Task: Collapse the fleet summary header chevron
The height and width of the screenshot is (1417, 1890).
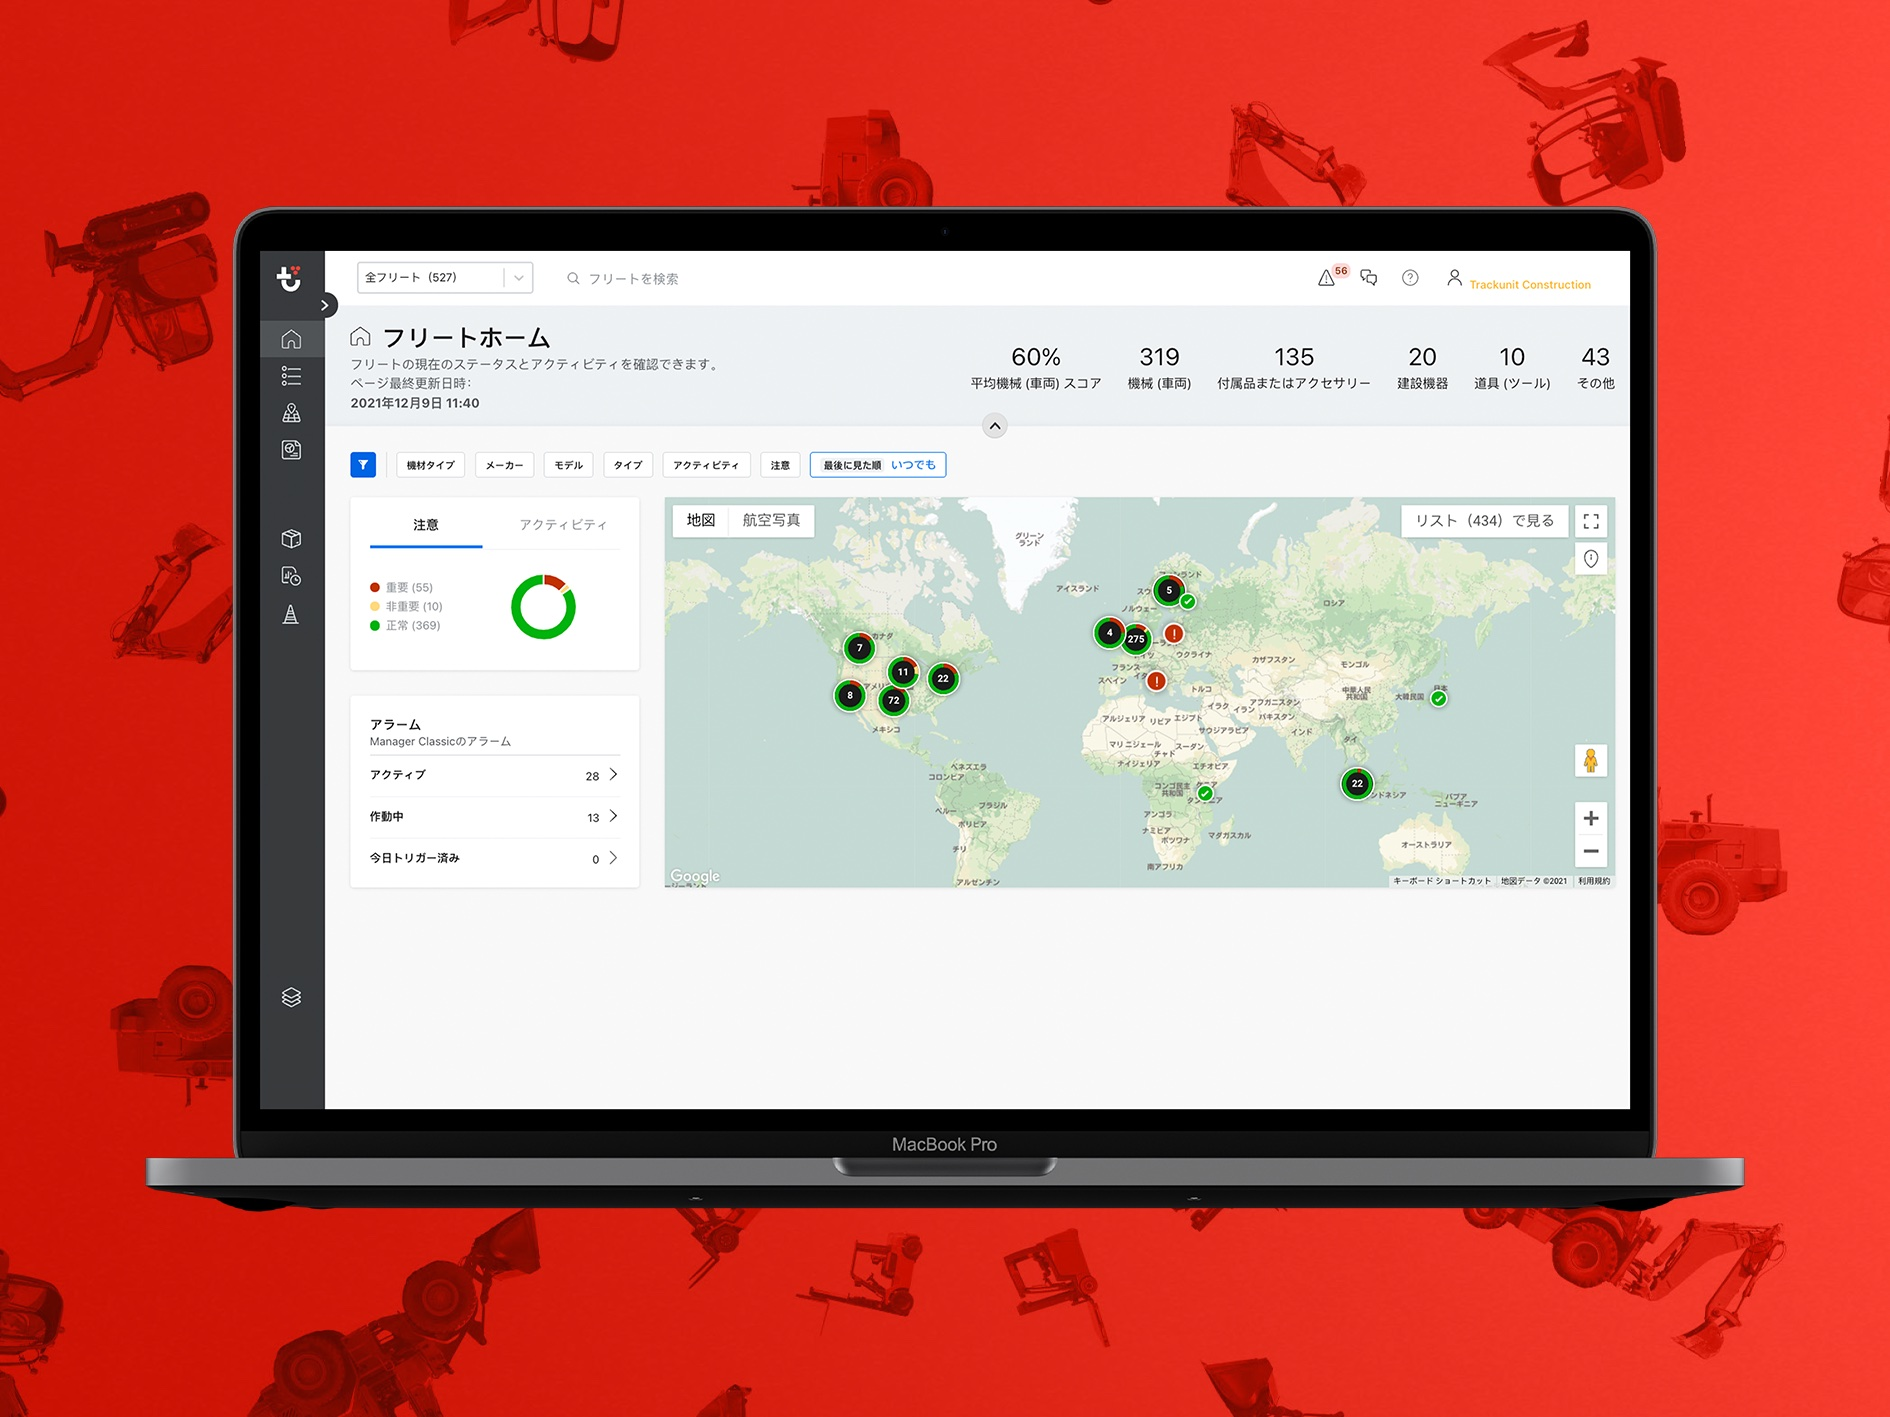Action: tap(994, 426)
